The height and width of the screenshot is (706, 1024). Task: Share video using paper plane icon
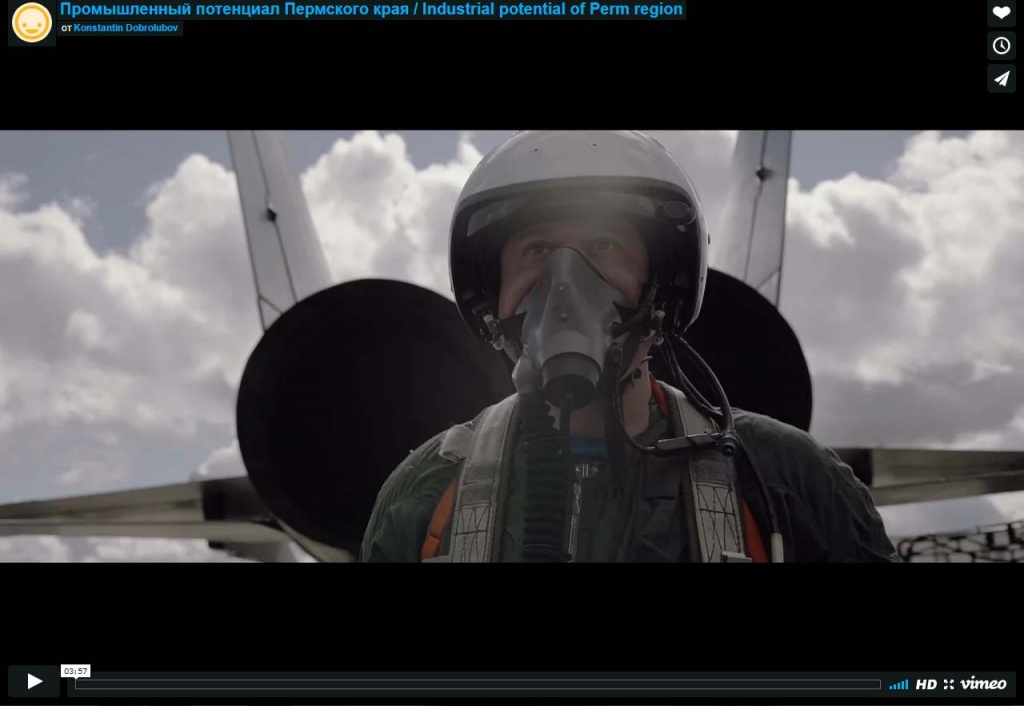pyautogui.click(x=1001, y=78)
